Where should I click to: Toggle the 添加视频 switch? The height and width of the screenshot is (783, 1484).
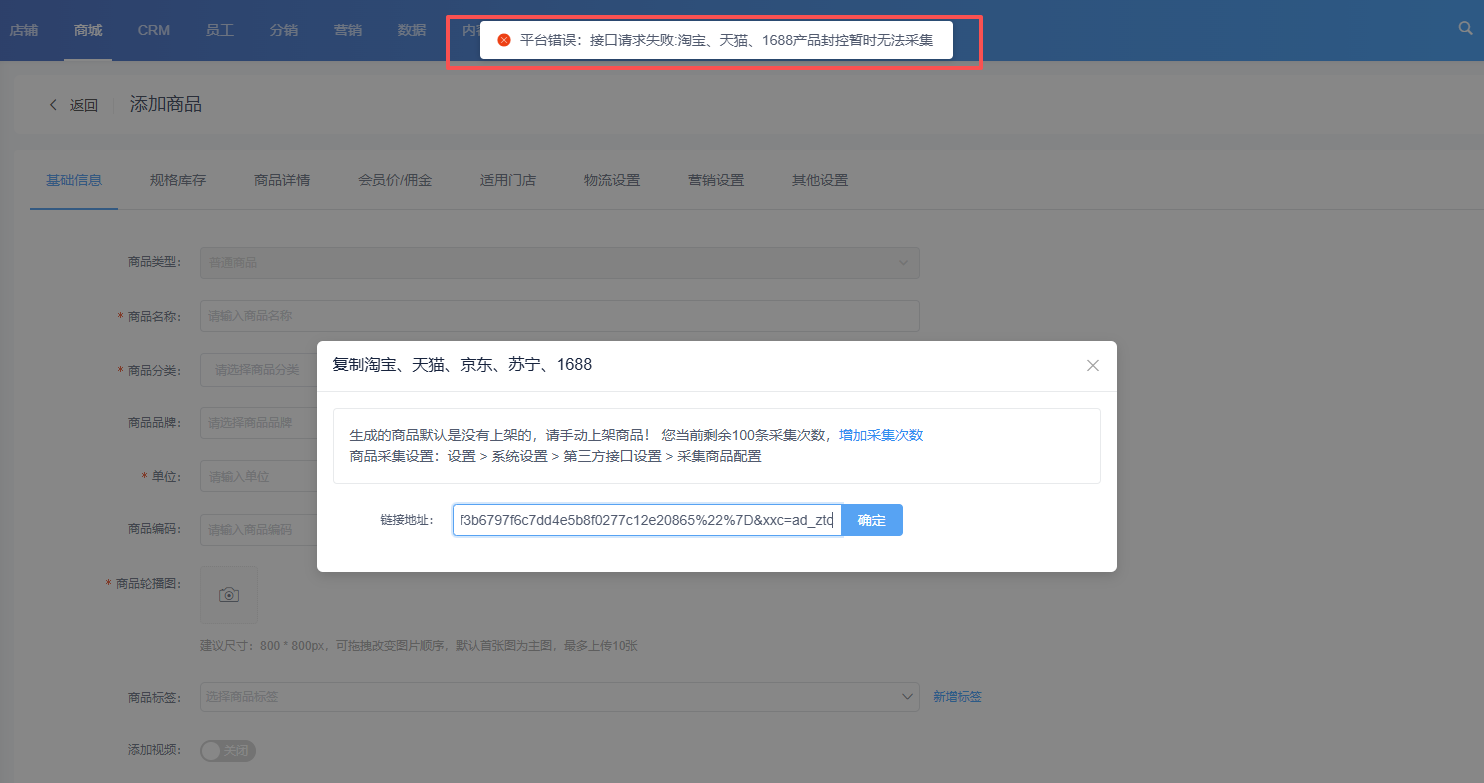coord(228,750)
